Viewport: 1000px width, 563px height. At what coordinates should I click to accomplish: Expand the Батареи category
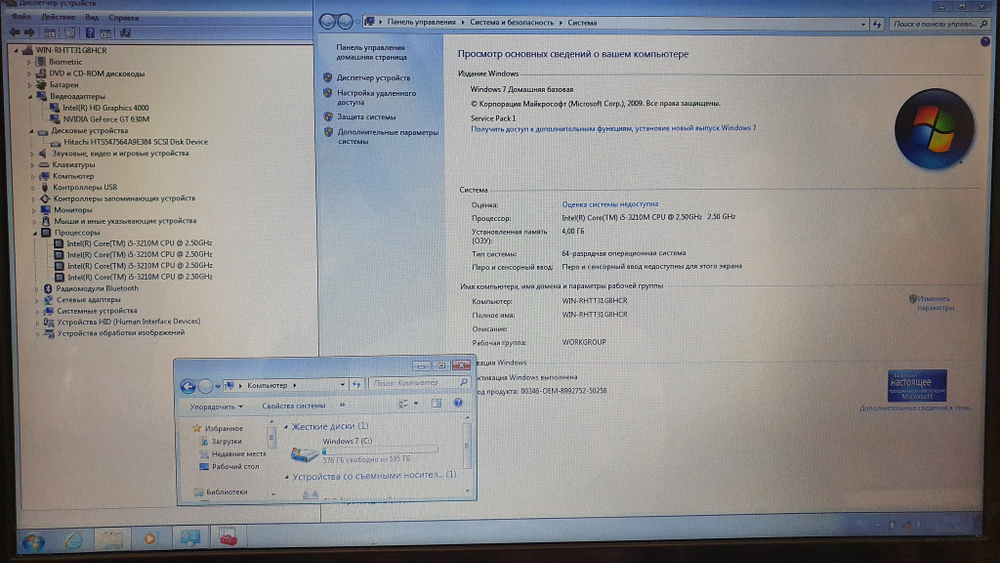[29, 85]
